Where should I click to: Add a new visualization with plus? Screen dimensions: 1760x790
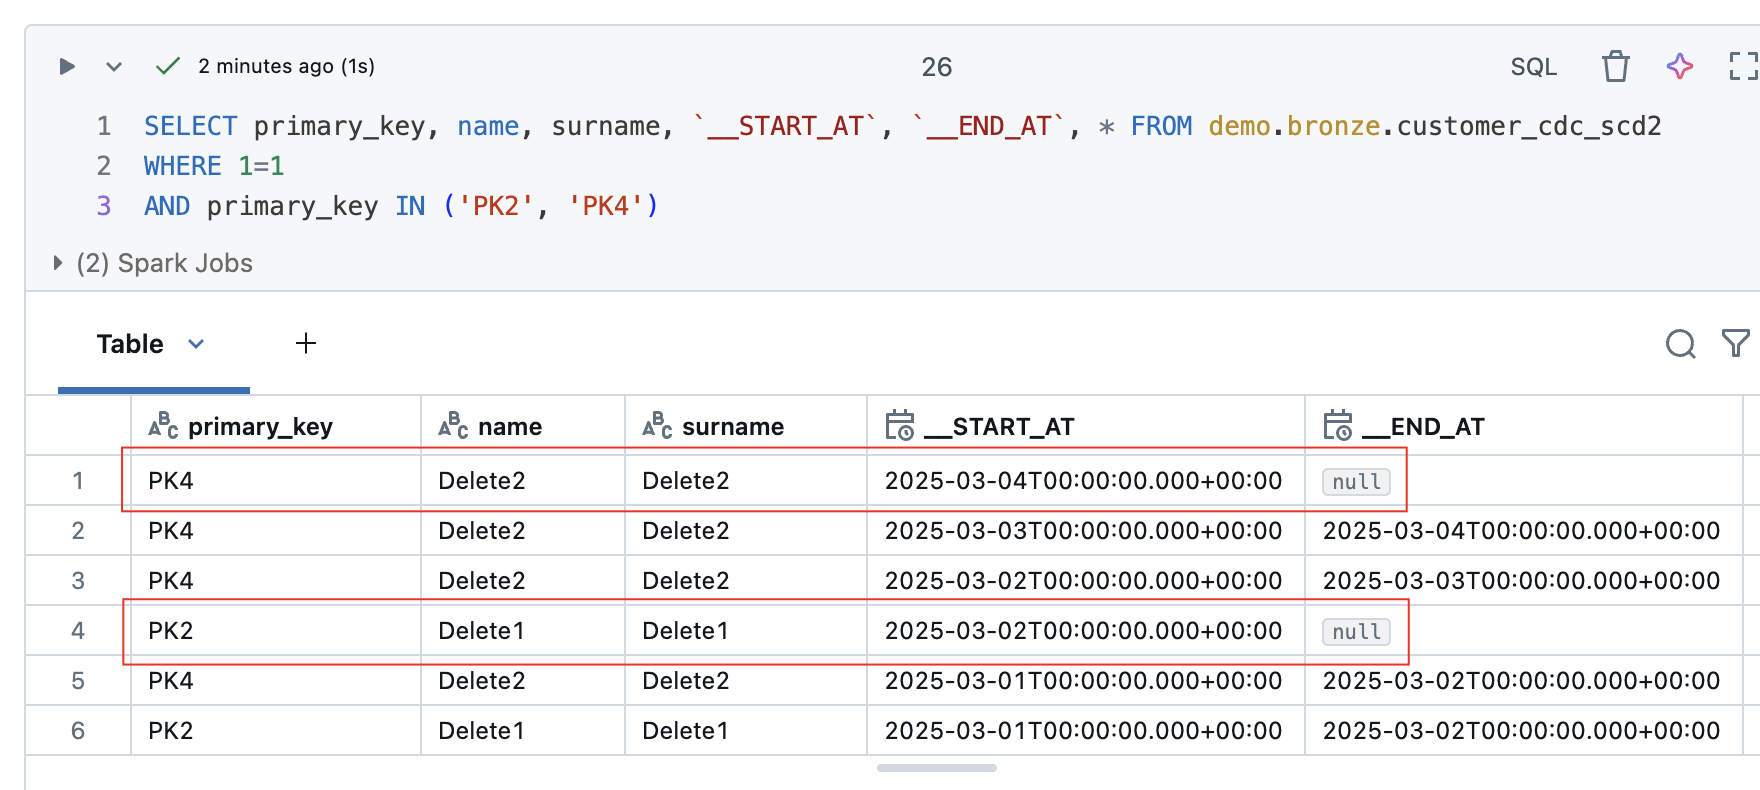(x=306, y=344)
